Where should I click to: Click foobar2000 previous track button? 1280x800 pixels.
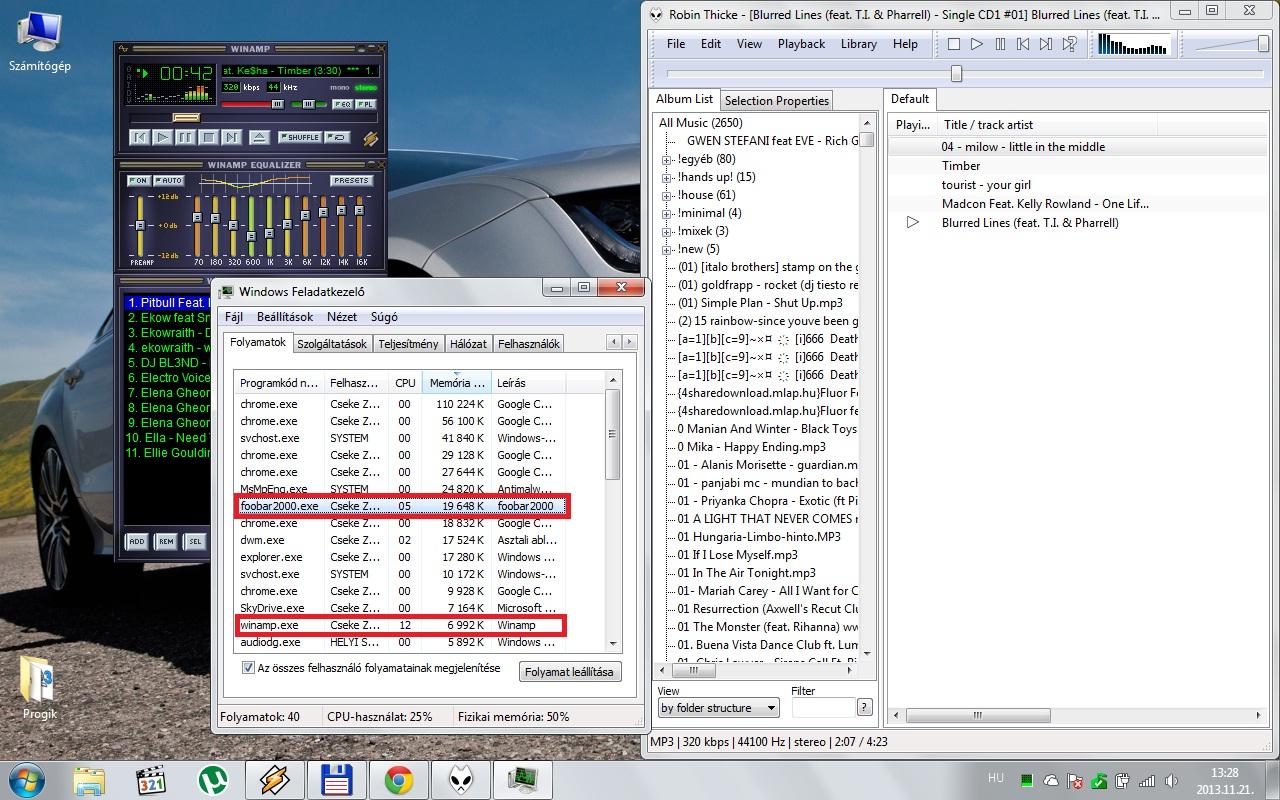(1023, 44)
